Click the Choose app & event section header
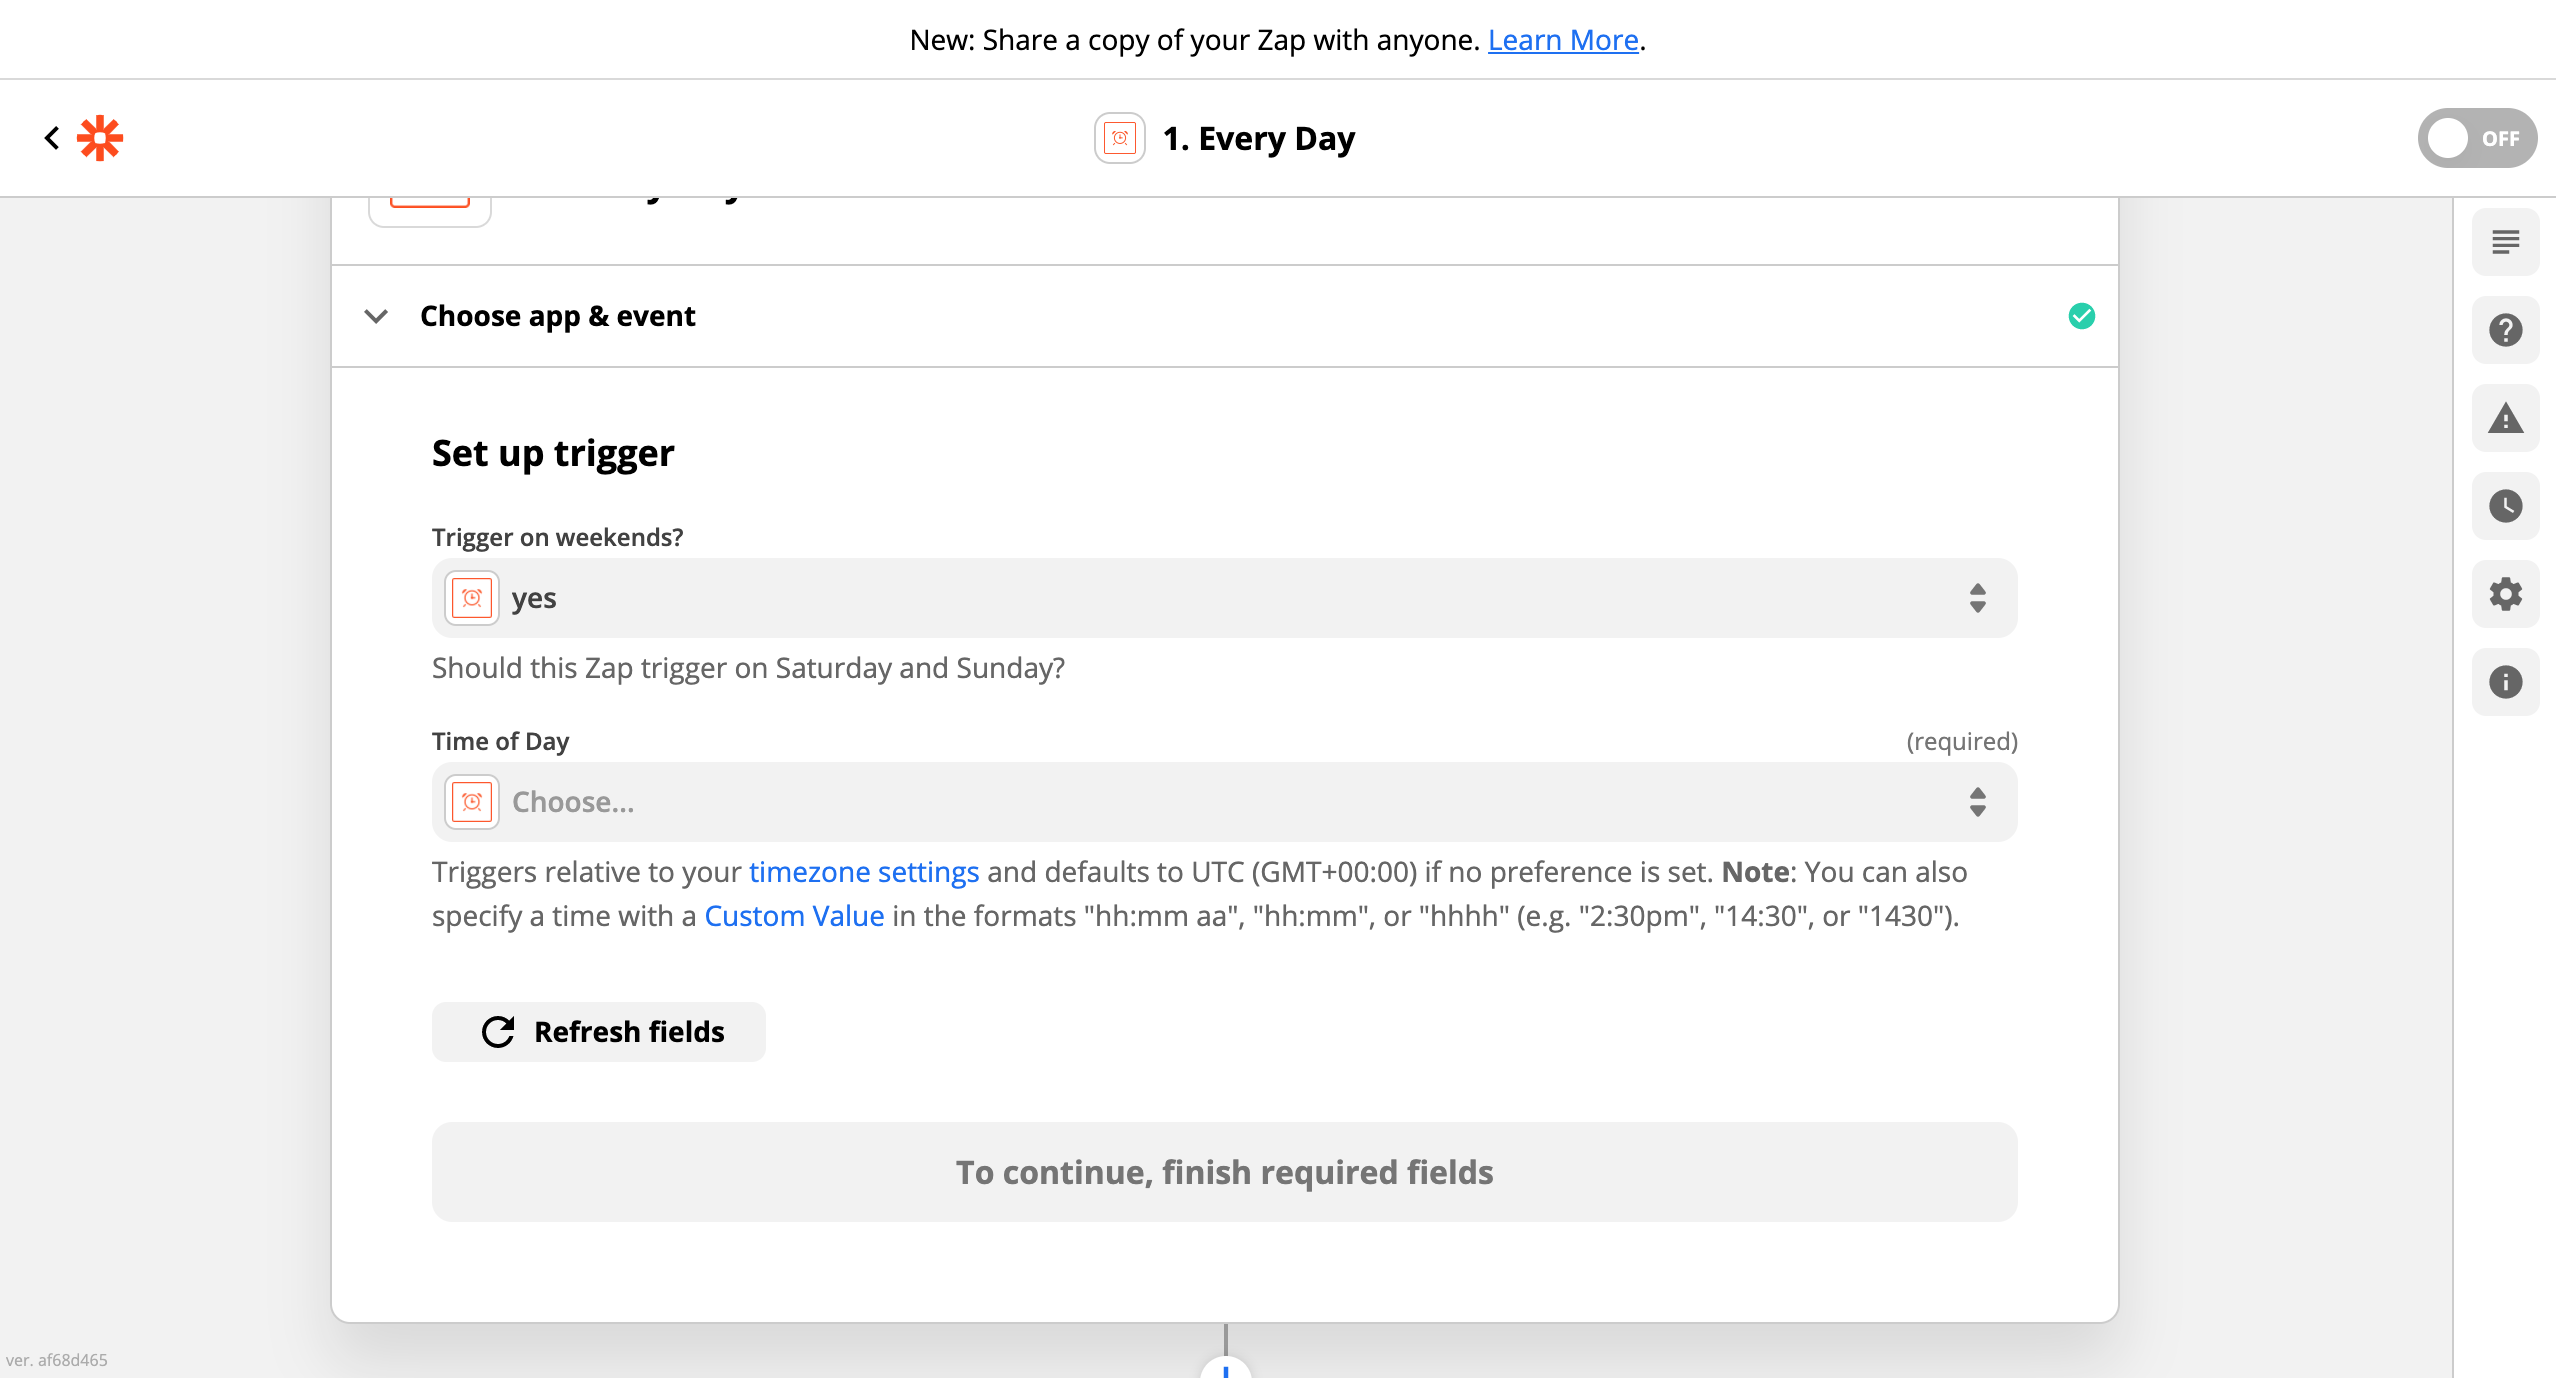This screenshot has width=2556, height=1378. (x=1224, y=316)
